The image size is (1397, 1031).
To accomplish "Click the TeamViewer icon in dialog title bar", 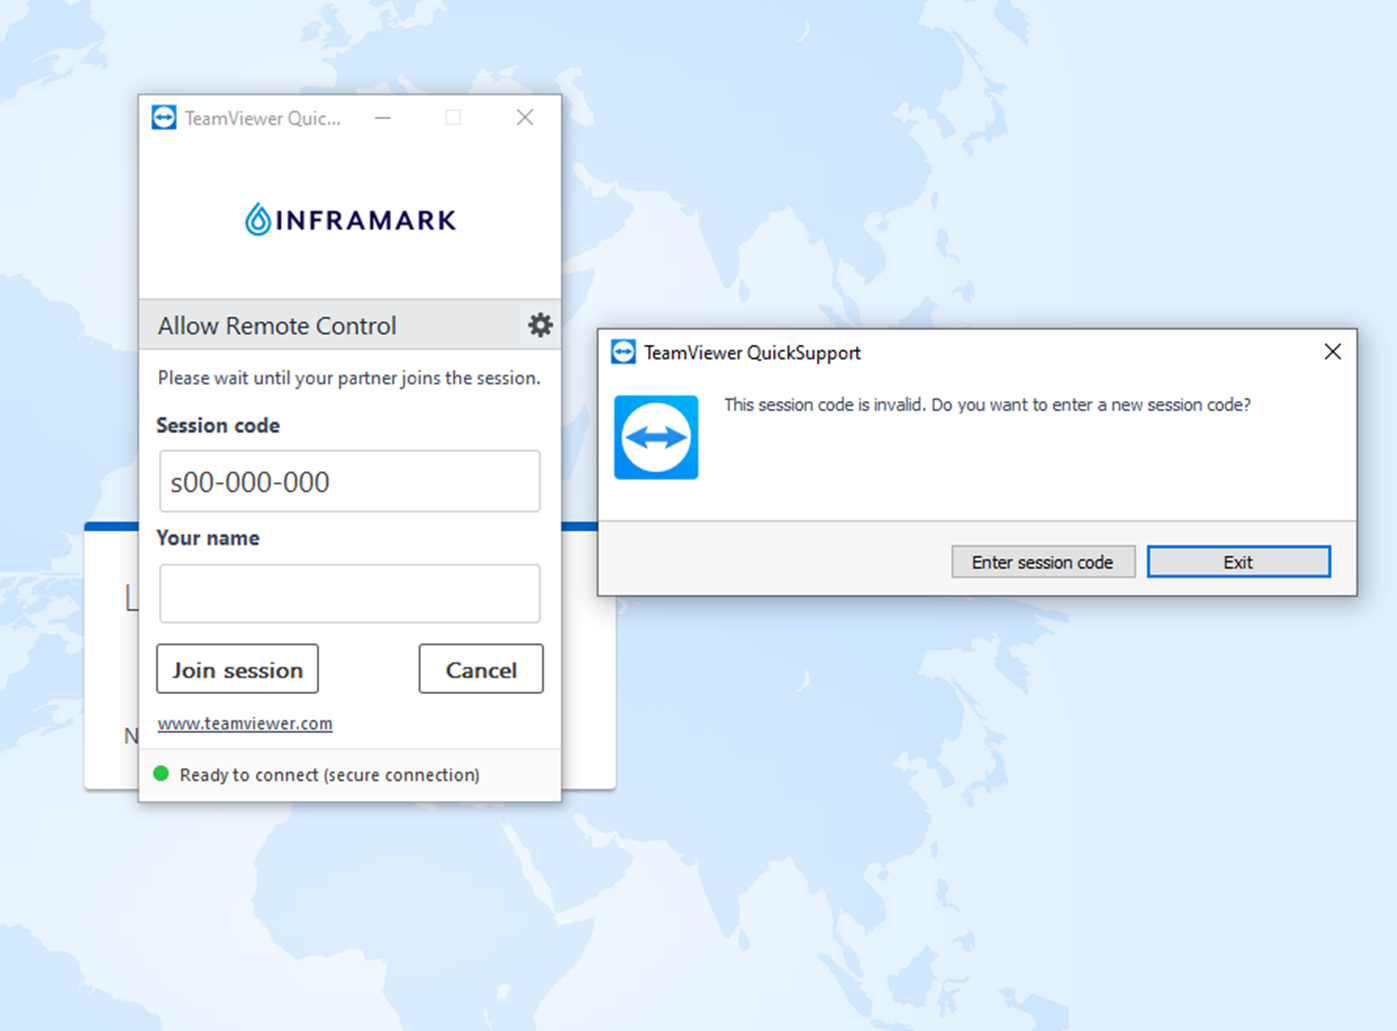I will 623,352.
